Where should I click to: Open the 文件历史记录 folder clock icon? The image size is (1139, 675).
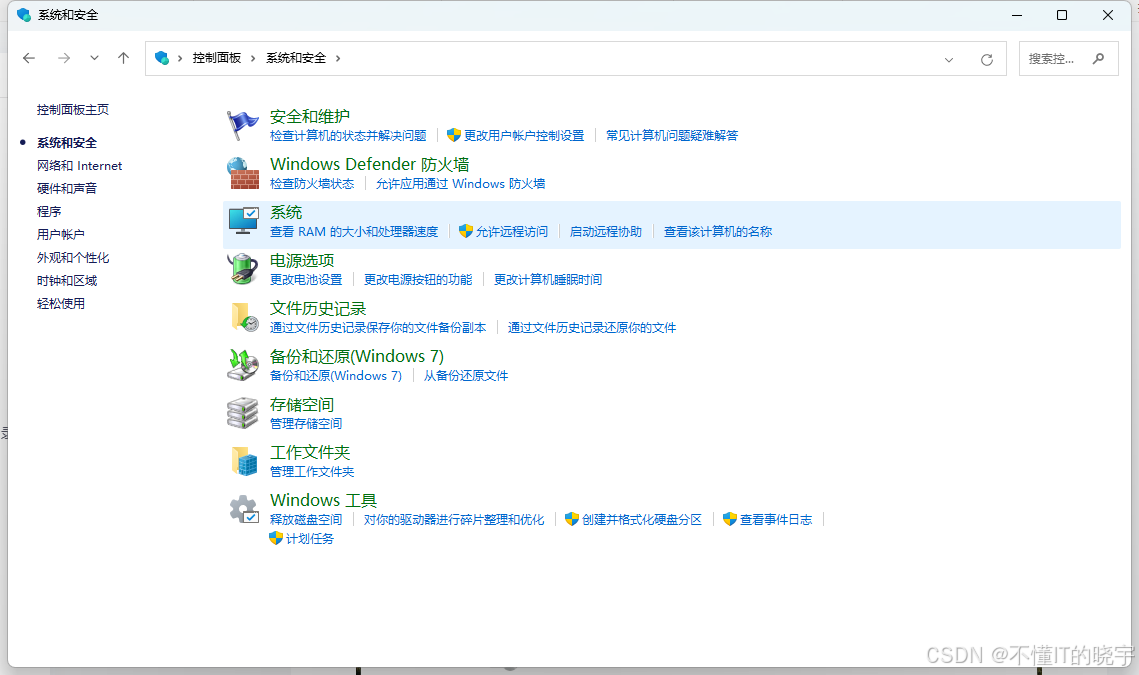(244, 318)
